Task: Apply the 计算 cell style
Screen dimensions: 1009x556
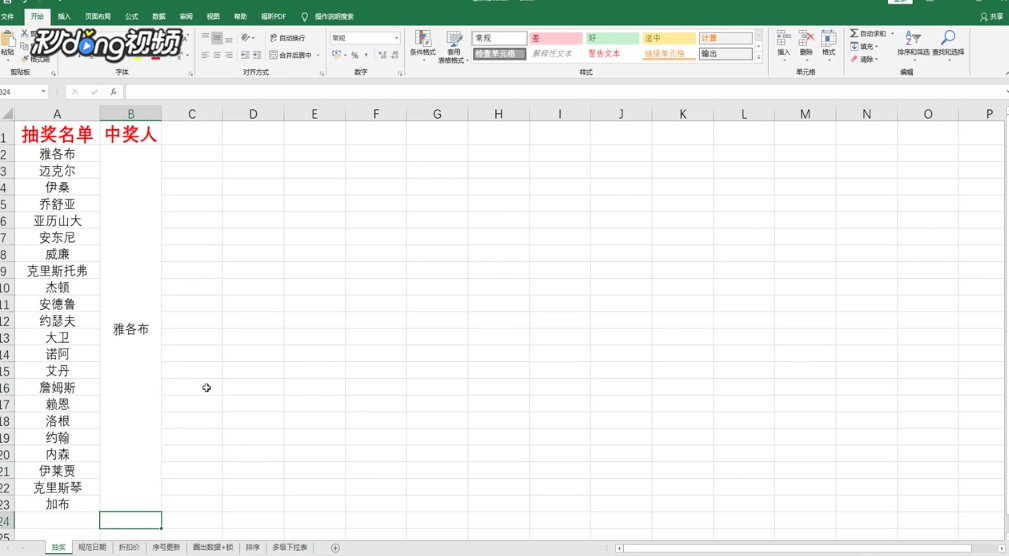Action: coord(726,38)
